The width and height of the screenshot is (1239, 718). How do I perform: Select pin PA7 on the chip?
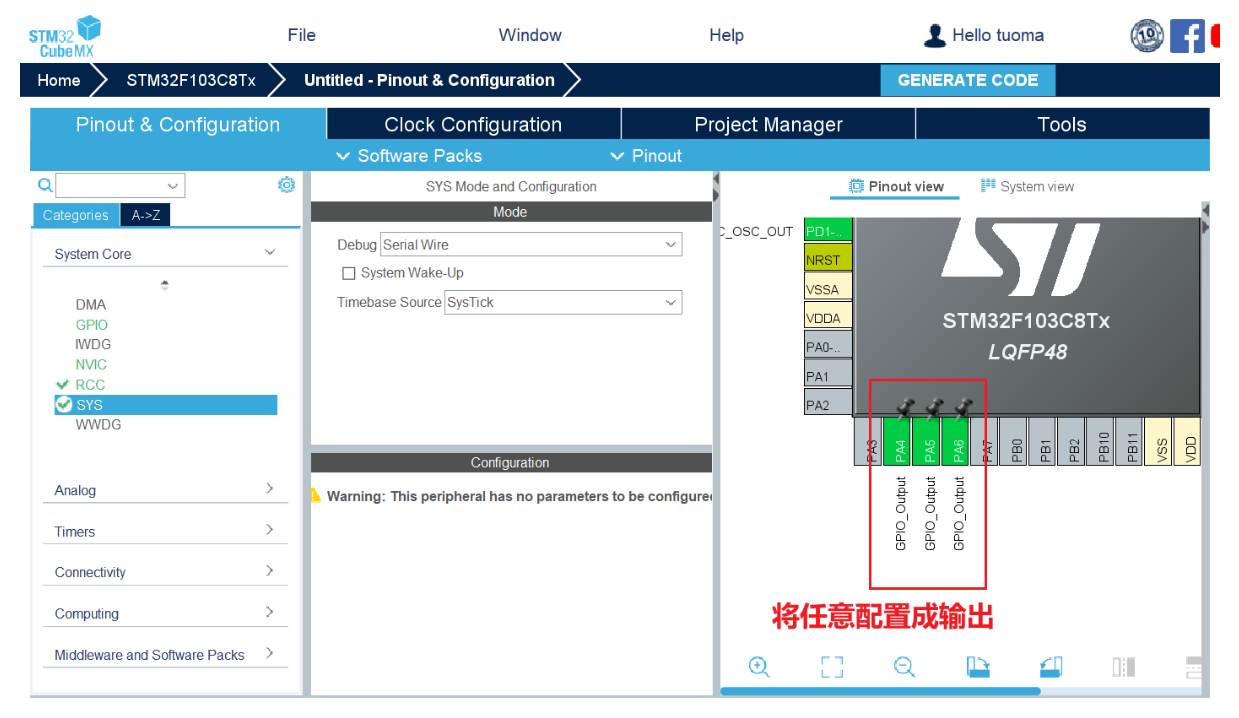986,441
